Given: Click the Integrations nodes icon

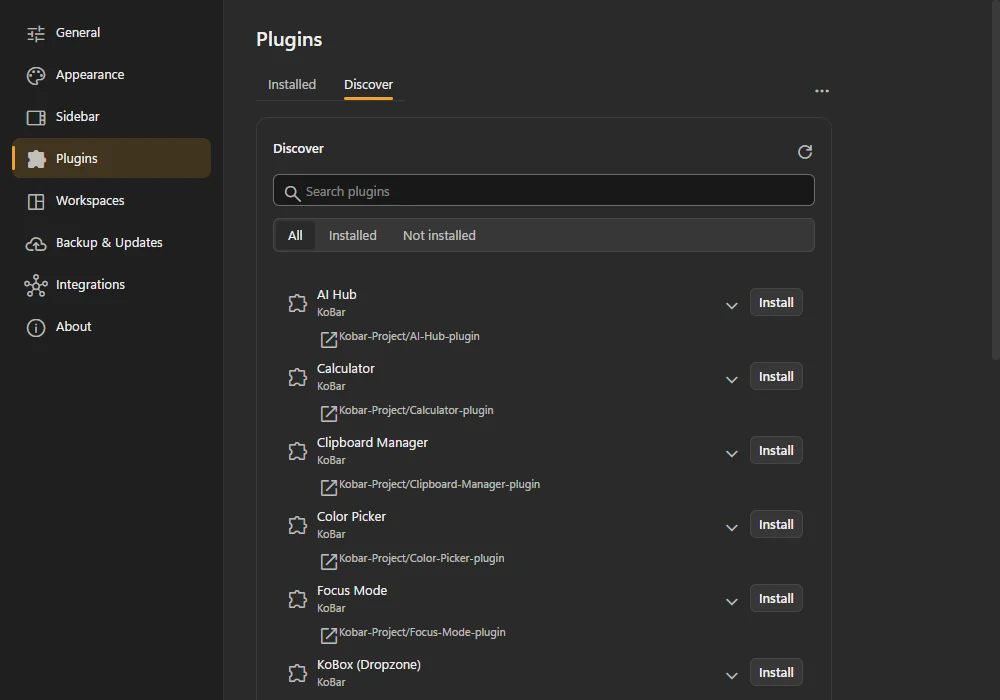Looking at the screenshot, I should click(36, 286).
